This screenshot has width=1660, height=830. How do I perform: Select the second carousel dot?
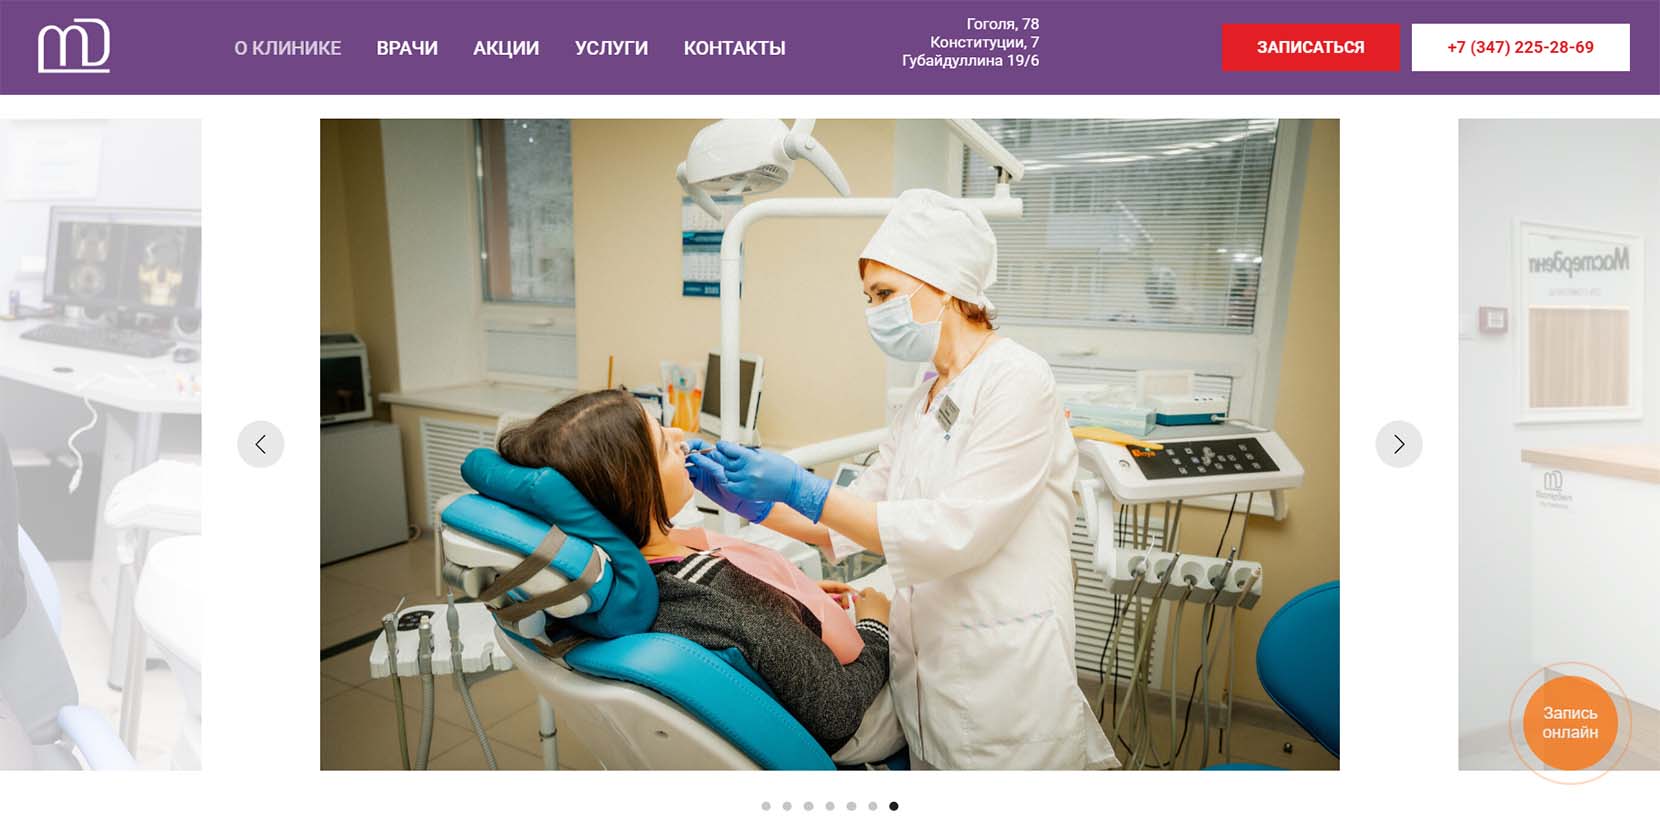click(787, 806)
